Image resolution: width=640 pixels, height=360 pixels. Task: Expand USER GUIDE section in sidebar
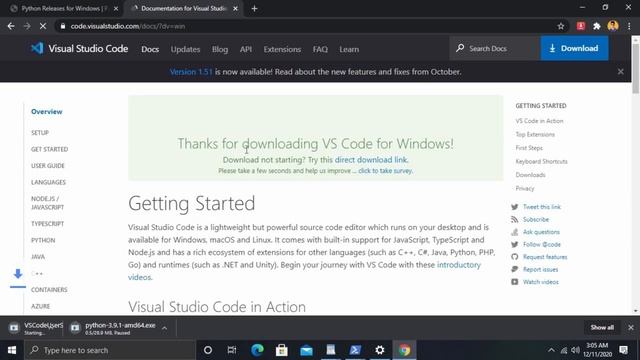[x=48, y=166]
